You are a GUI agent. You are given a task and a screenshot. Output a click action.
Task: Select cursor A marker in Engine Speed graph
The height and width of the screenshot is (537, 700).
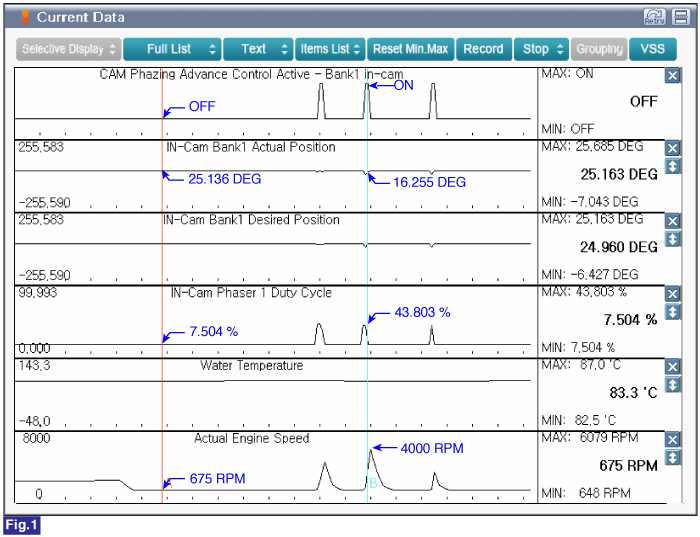[x=168, y=483]
